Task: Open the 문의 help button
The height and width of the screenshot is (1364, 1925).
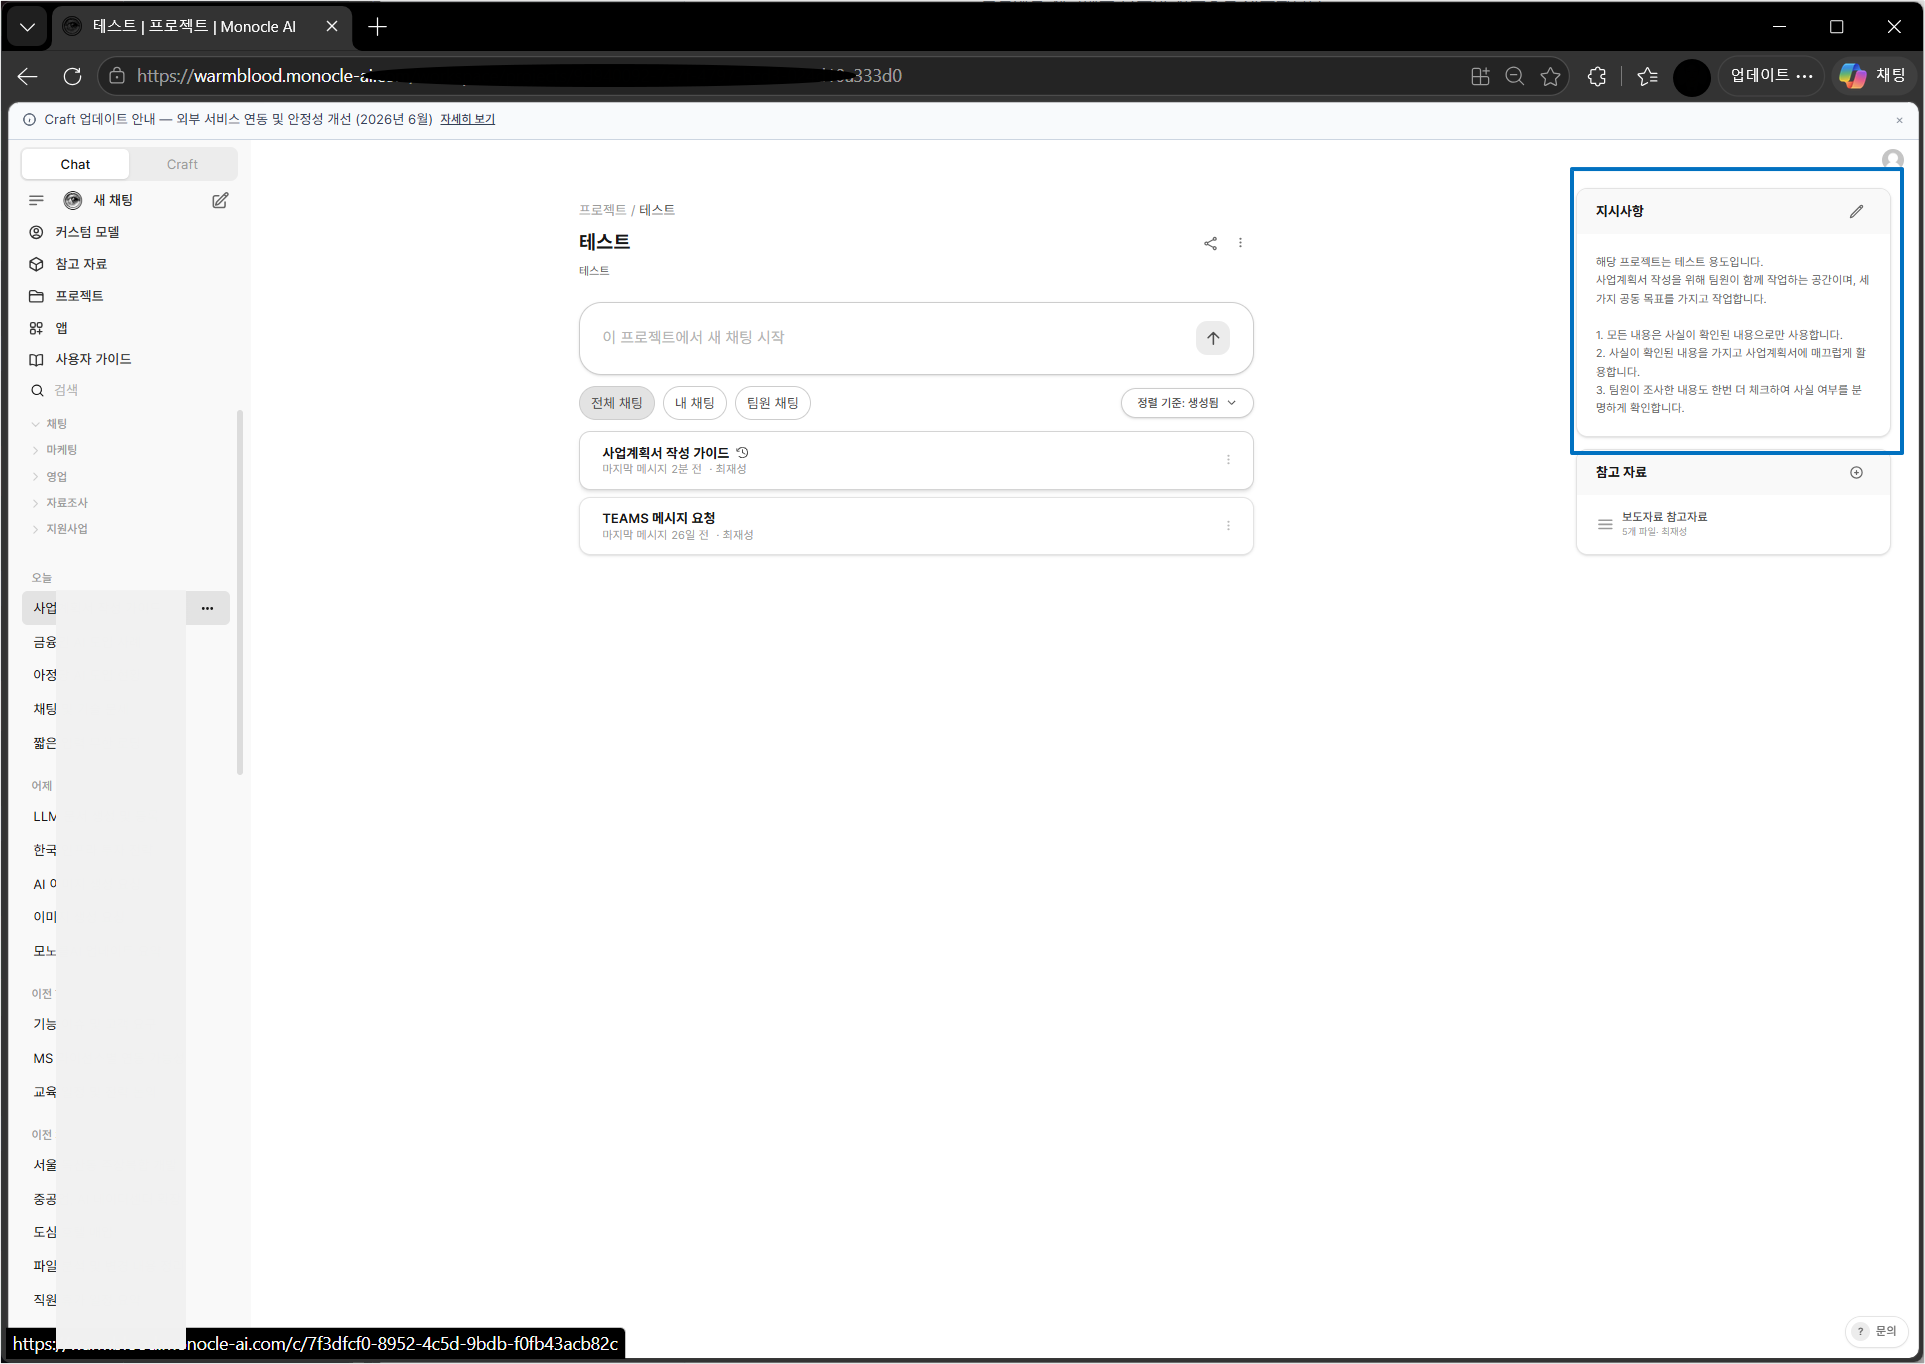Action: point(1876,1331)
